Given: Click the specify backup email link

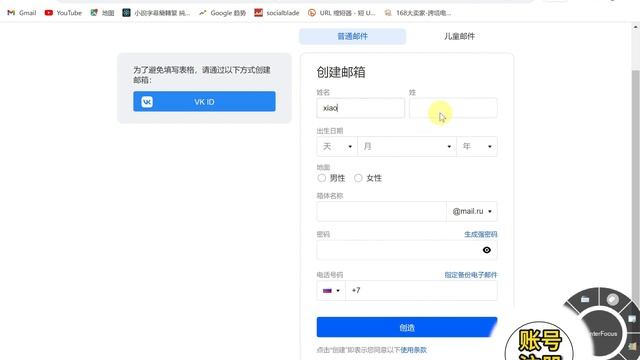Looking at the screenshot, I should pos(471,275).
